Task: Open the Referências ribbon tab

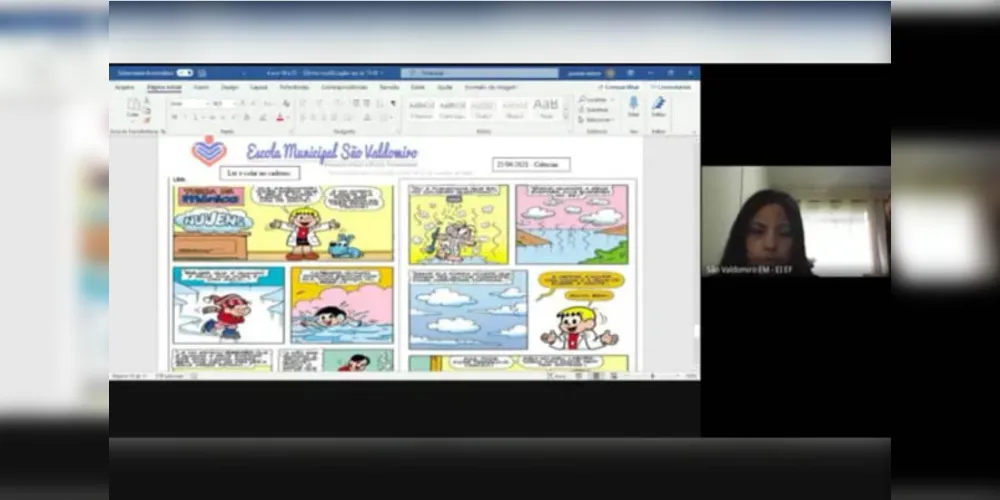Action: pos(294,87)
